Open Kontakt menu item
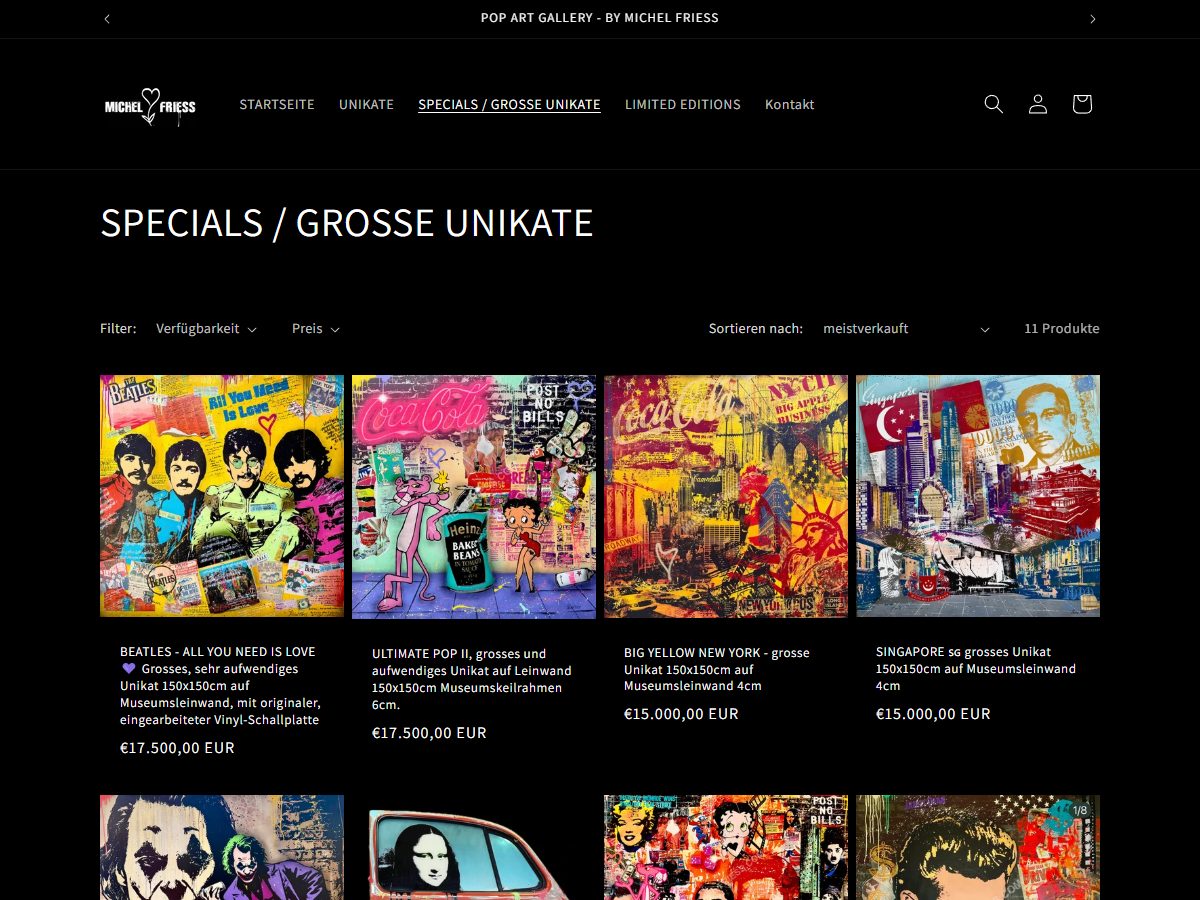Image resolution: width=1200 pixels, height=900 pixels. click(x=790, y=104)
